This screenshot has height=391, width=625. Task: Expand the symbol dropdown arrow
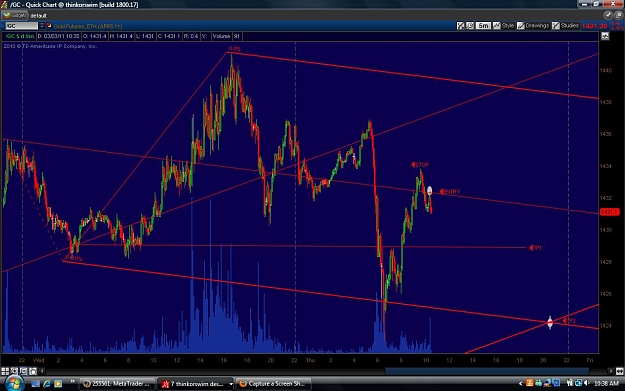point(42,26)
